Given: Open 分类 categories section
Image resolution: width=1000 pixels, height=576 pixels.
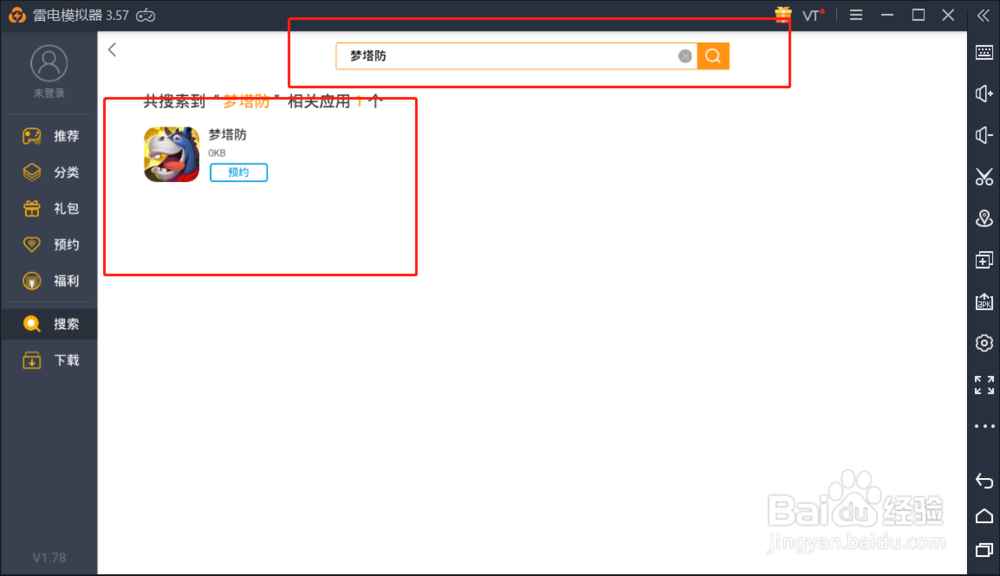Looking at the screenshot, I should [x=50, y=172].
